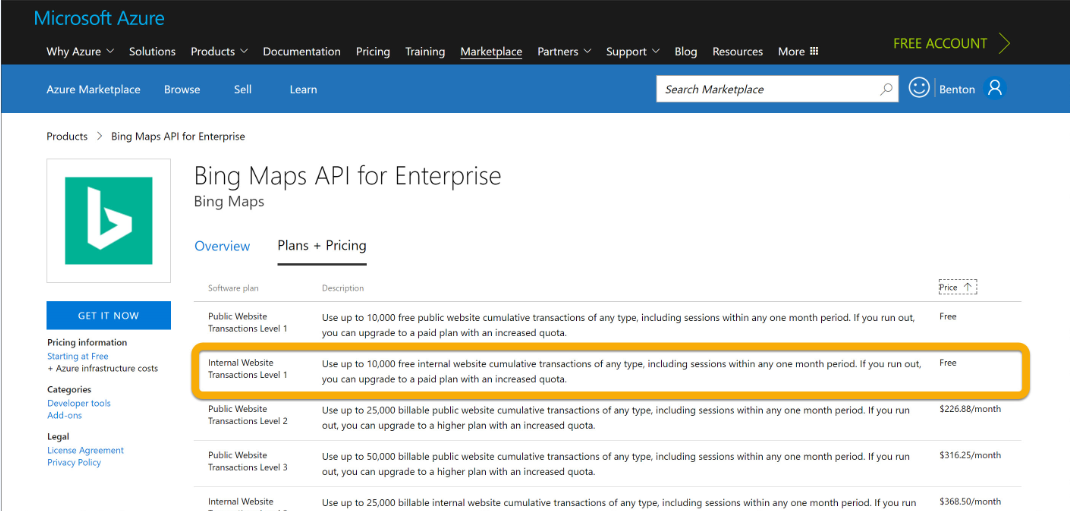Click the Description column header
1070x511 pixels.
pos(343,288)
